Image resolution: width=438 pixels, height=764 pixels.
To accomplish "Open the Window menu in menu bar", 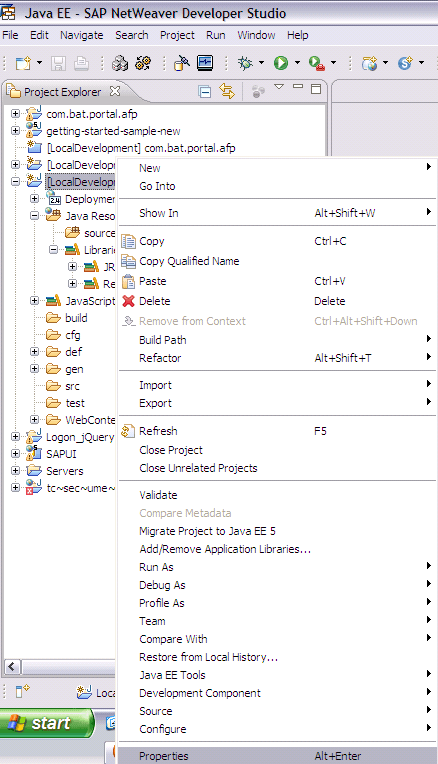I will click(256, 35).
